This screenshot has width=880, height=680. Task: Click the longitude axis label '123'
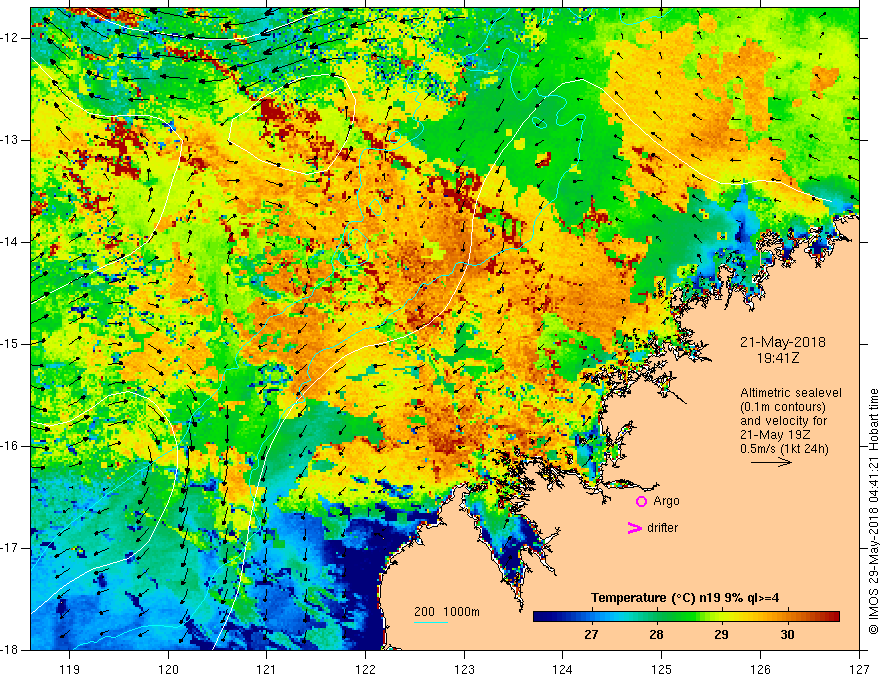coord(464,669)
